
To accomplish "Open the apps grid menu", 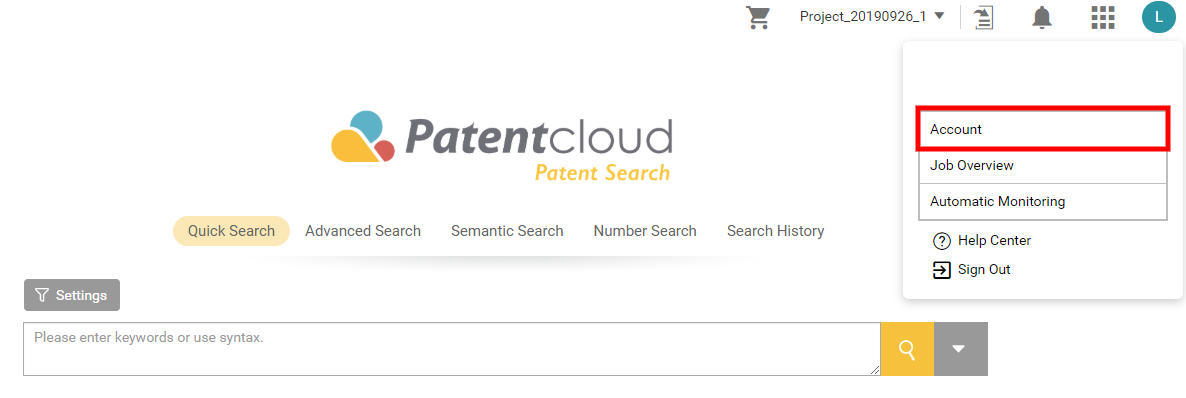I will [x=1103, y=17].
